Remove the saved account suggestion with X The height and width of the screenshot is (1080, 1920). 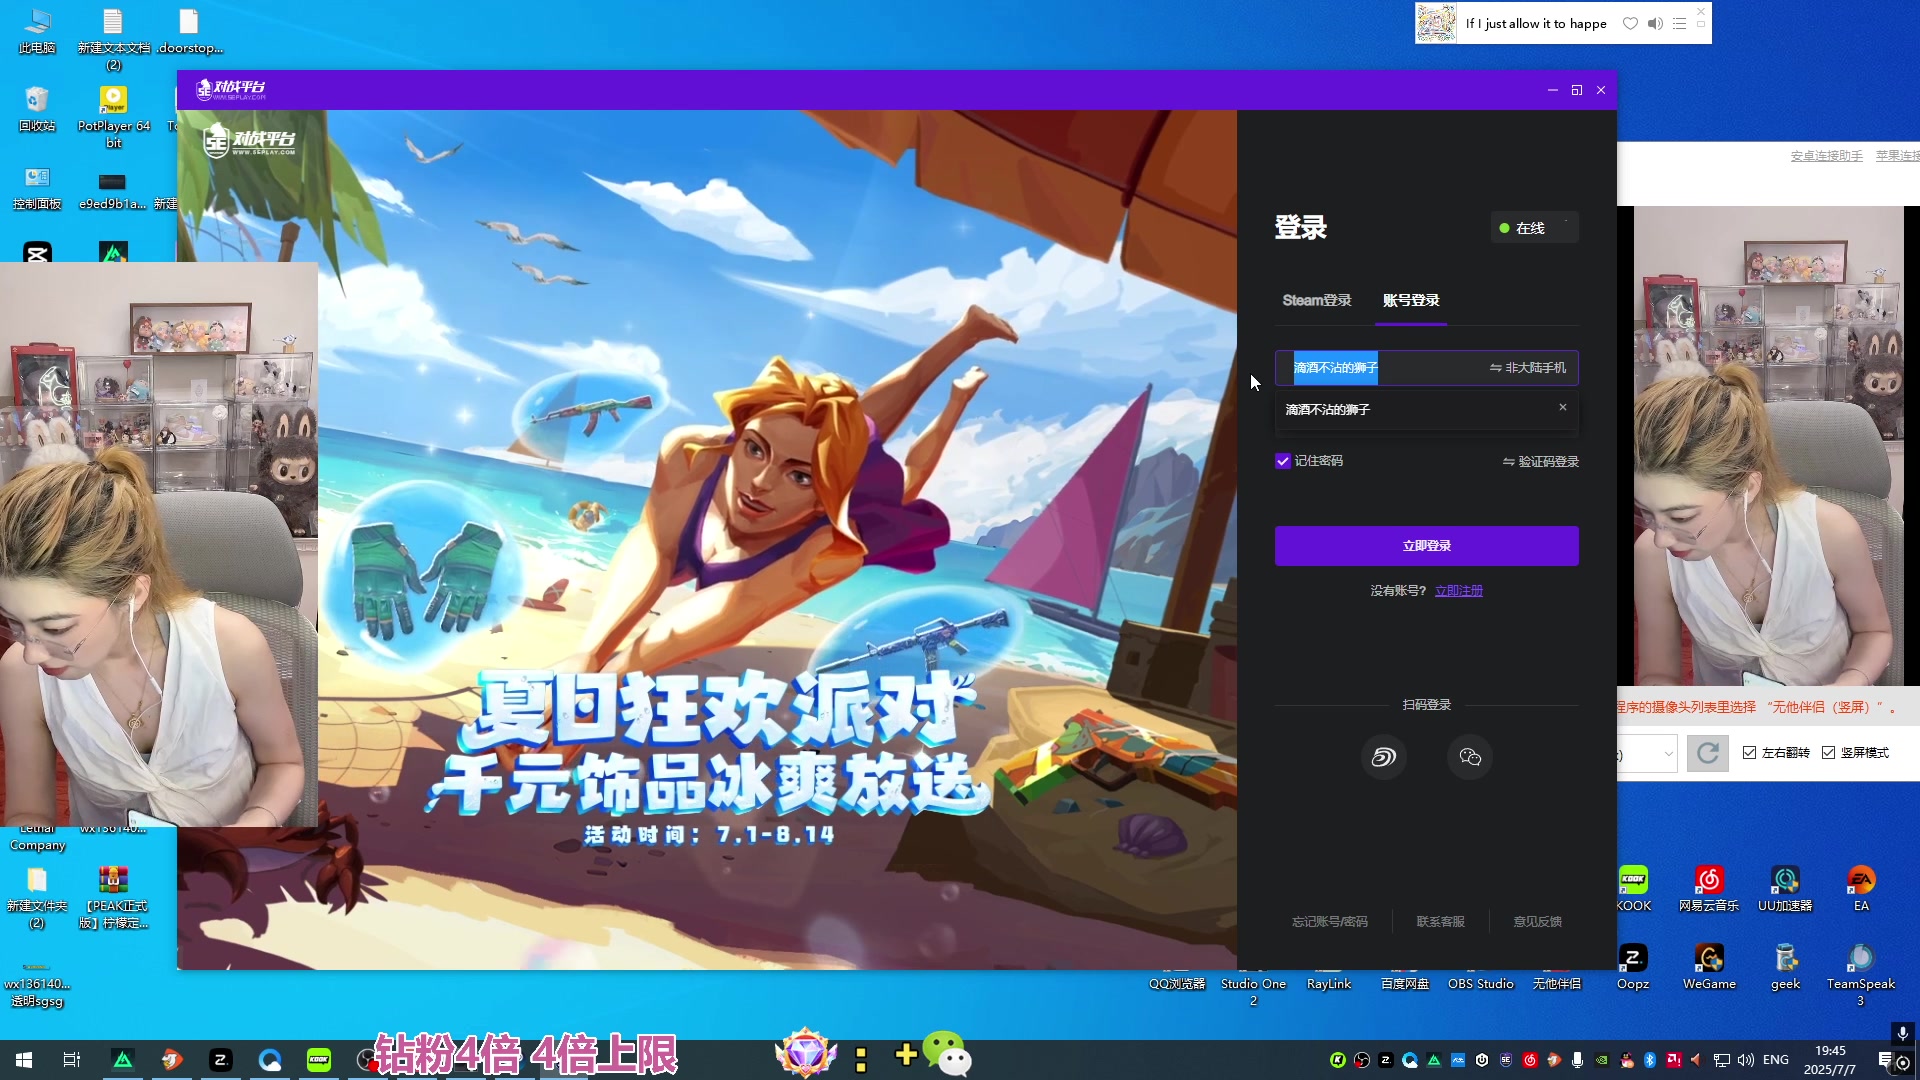coord(1563,407)
